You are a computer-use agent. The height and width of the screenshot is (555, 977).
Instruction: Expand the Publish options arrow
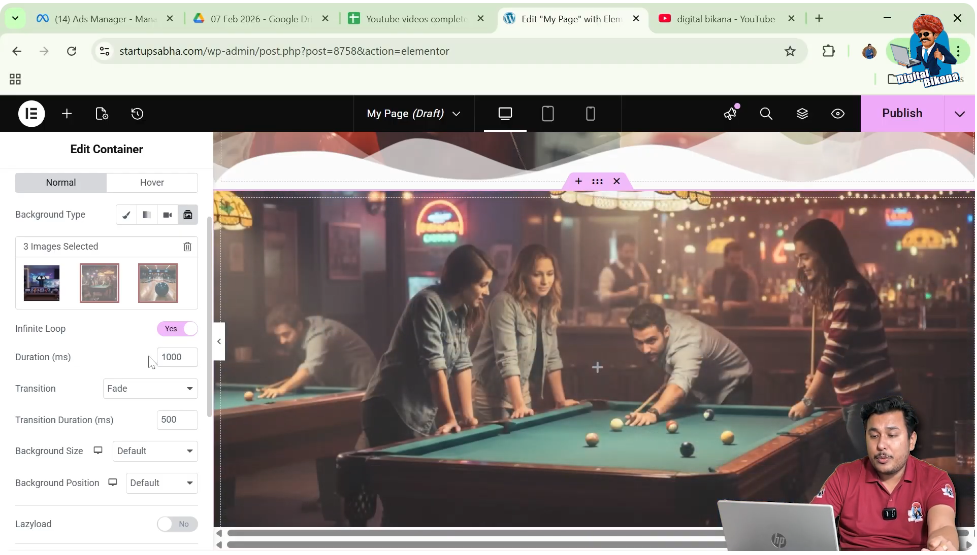point(960,114)
